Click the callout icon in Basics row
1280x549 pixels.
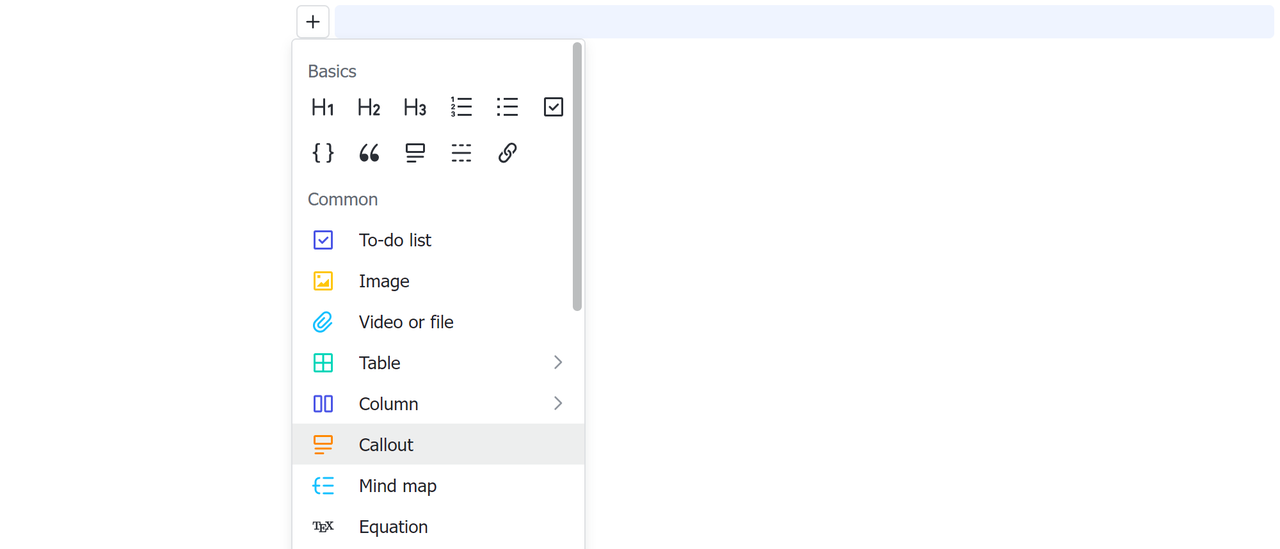coord(415,153)
